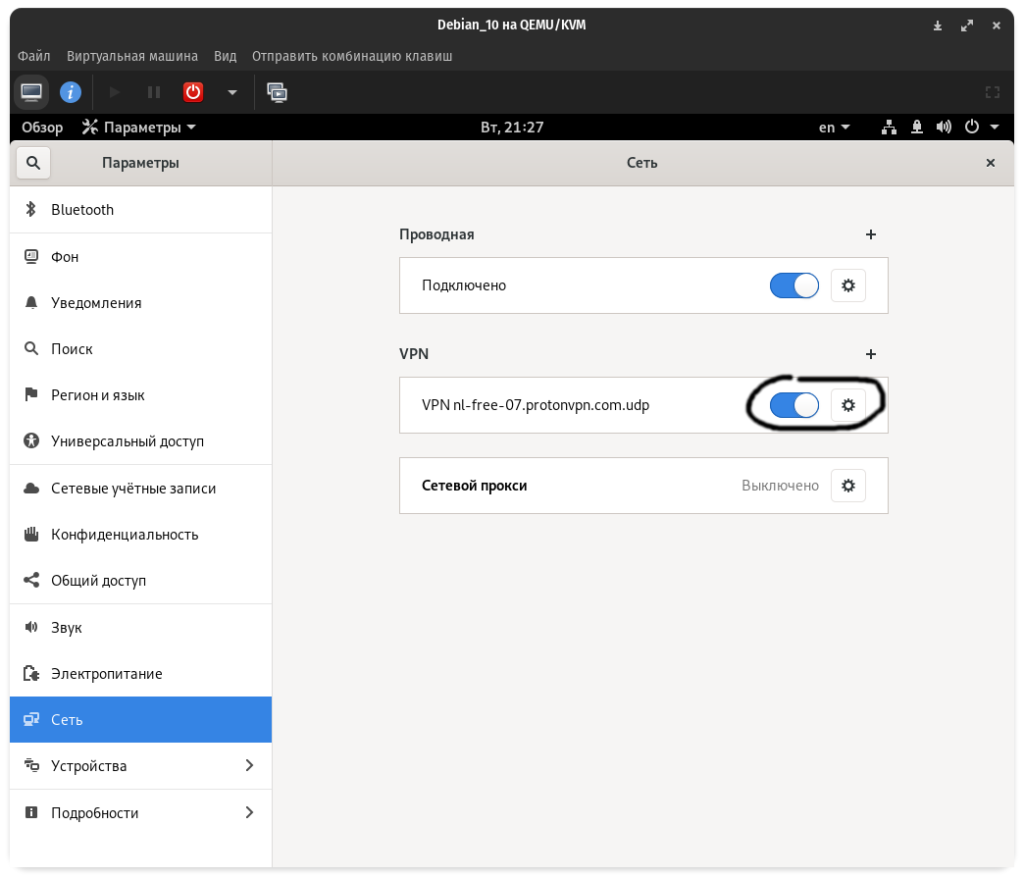The height and width of the screenshot is (878, 1024).
Task: Click the graphical console monitor icon
Action: [x=32, y=92]
